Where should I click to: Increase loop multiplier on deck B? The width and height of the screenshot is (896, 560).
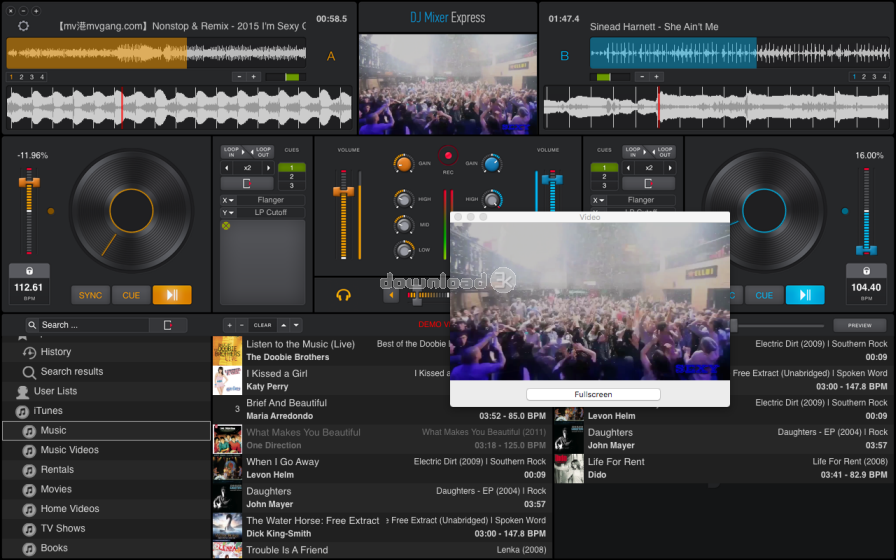[x=670, y=168]
